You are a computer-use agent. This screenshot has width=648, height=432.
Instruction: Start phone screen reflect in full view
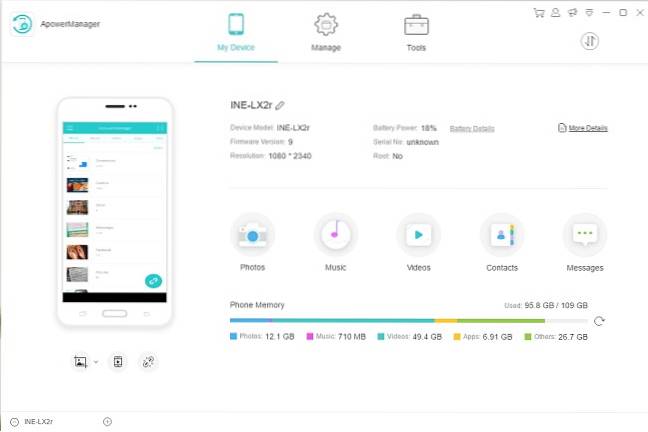click(116, 362)
